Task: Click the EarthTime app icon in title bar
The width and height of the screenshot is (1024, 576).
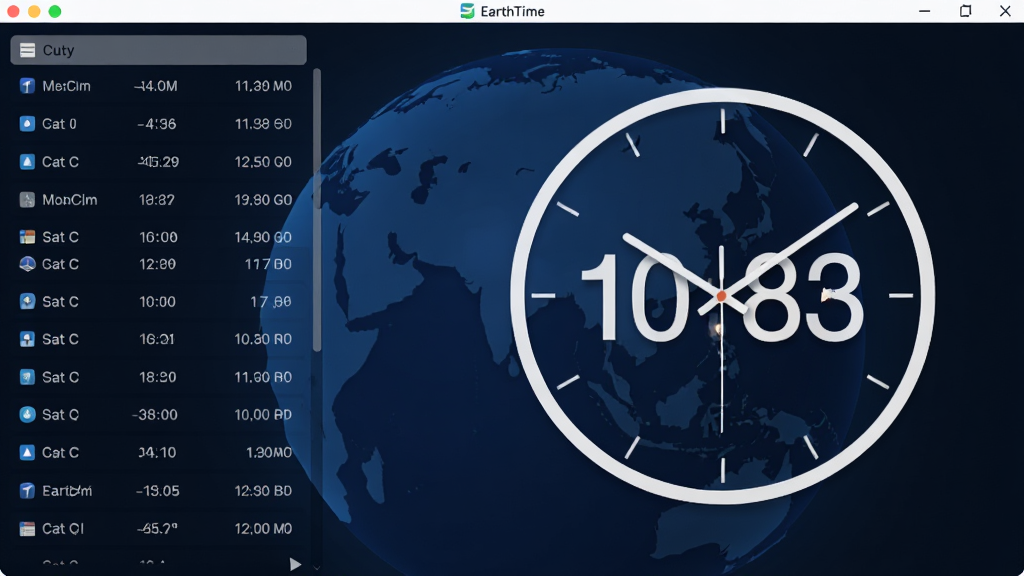Action: pyautogui.click(x=467, y=11)
